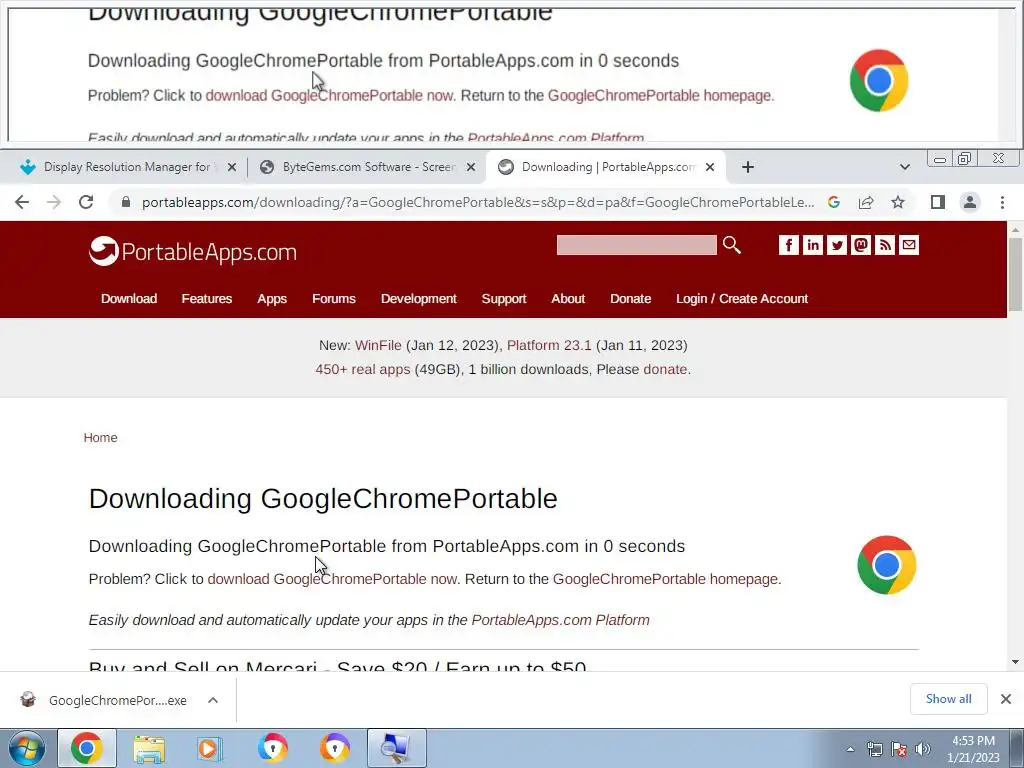Click the site search magnifier icon
1024x768 pixels.
pyautogui.click(x=732, y=245)
